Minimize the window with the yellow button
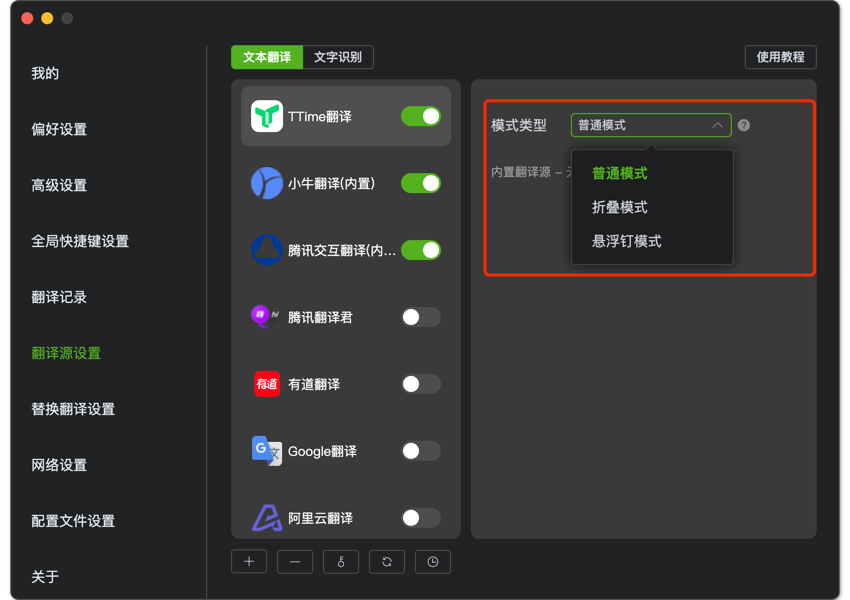This screenshot has width=850, height=600. click(47, 18)
